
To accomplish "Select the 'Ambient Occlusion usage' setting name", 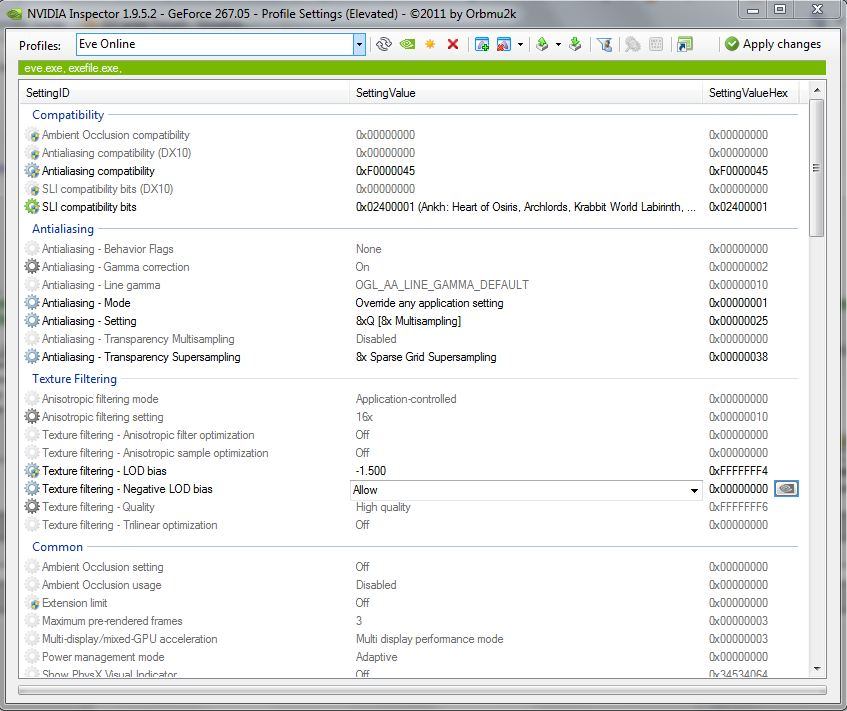I will pos(102,585).
